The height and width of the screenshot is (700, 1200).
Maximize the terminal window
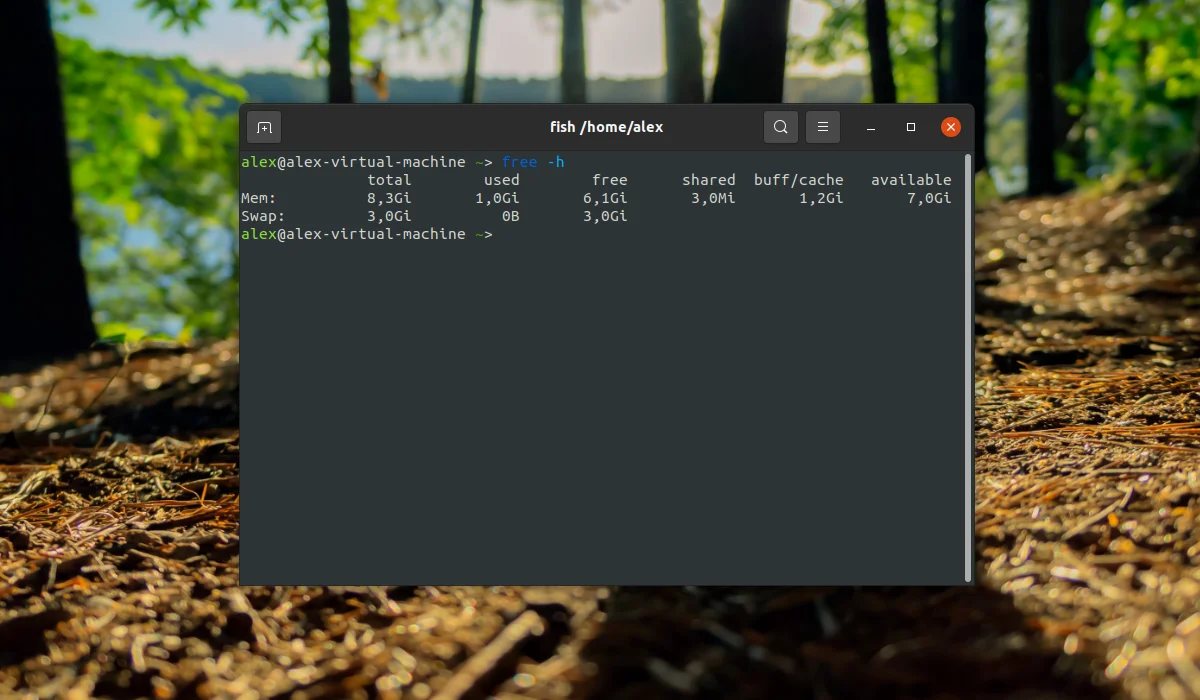[911, 127]
